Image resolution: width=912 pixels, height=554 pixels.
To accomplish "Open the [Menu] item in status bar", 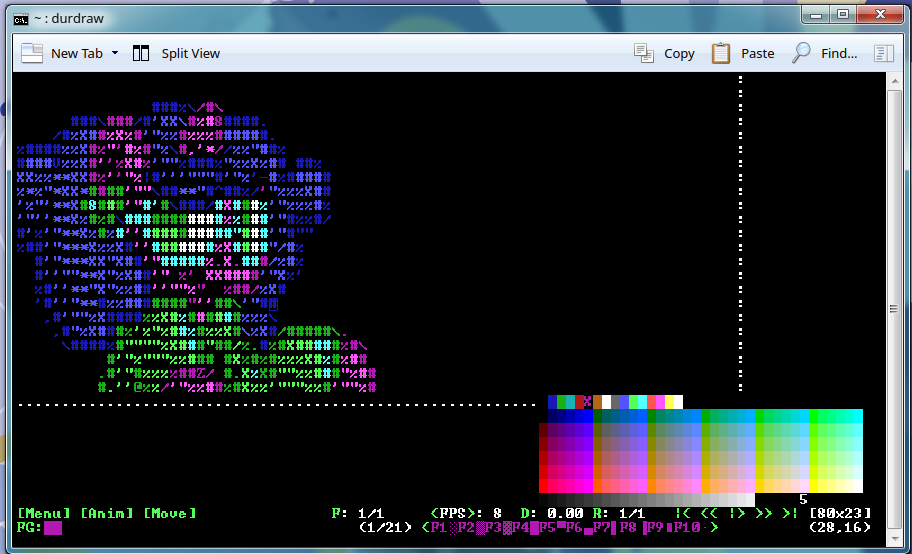I will click(44, 513).
